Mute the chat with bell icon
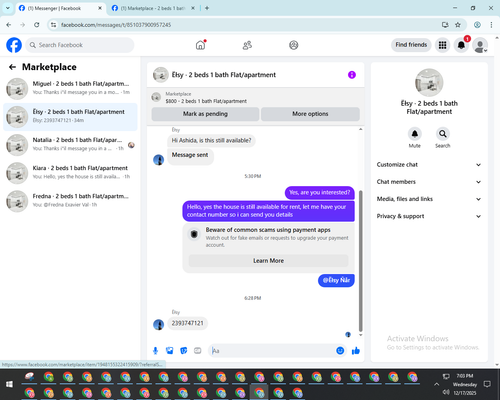The height and width of the screenshot is (400, 500). tap(415, 134)
